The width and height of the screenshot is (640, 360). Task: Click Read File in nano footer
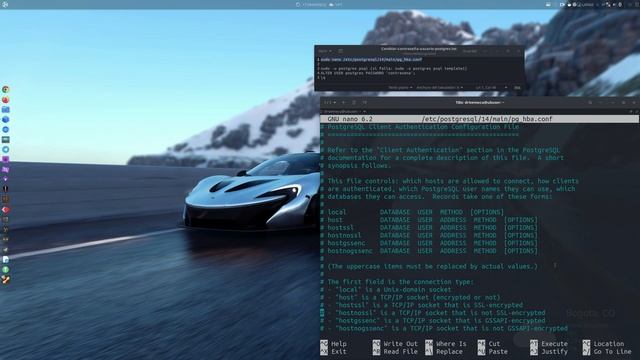395,351
